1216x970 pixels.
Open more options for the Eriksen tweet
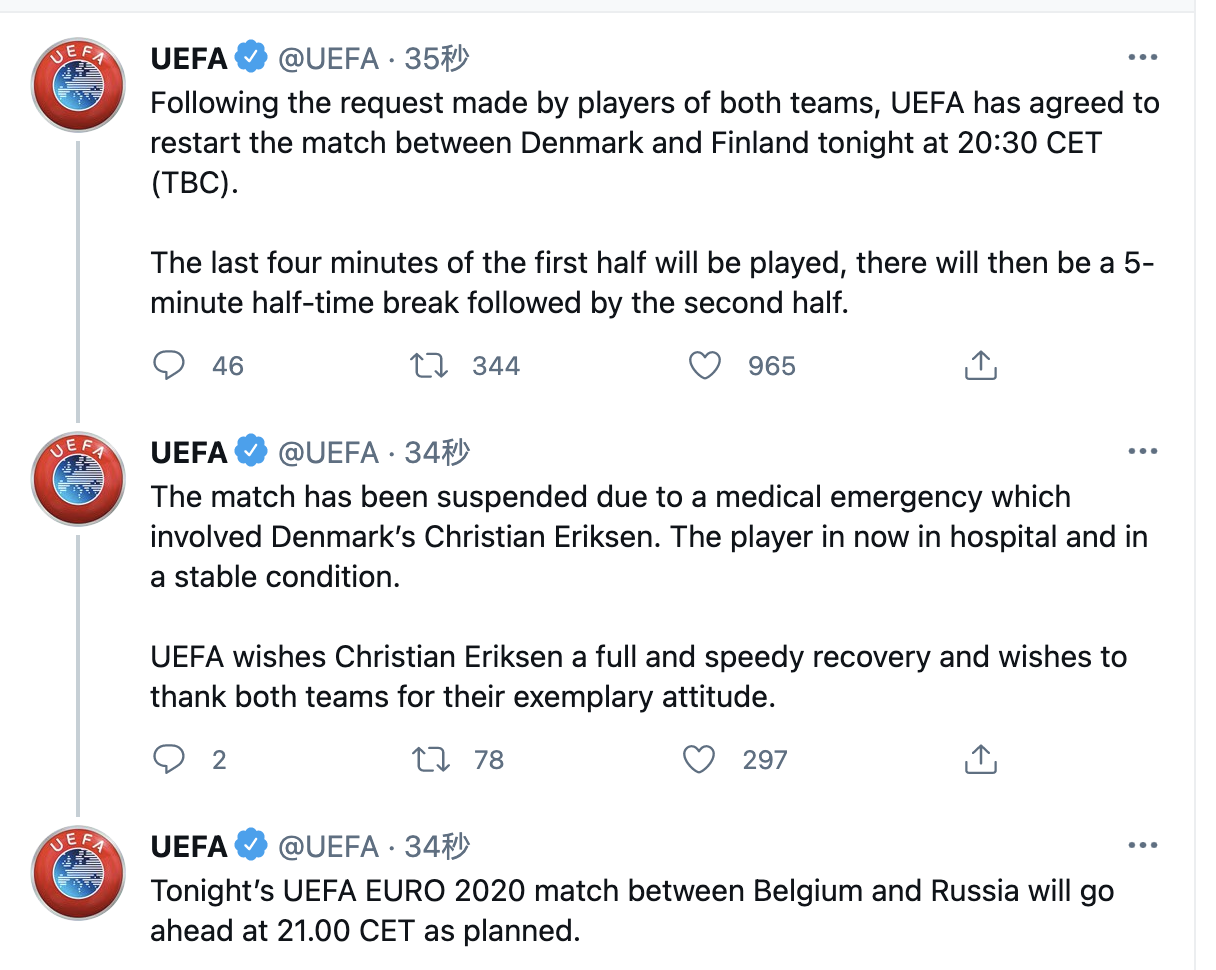click(x=1142, y=452)
